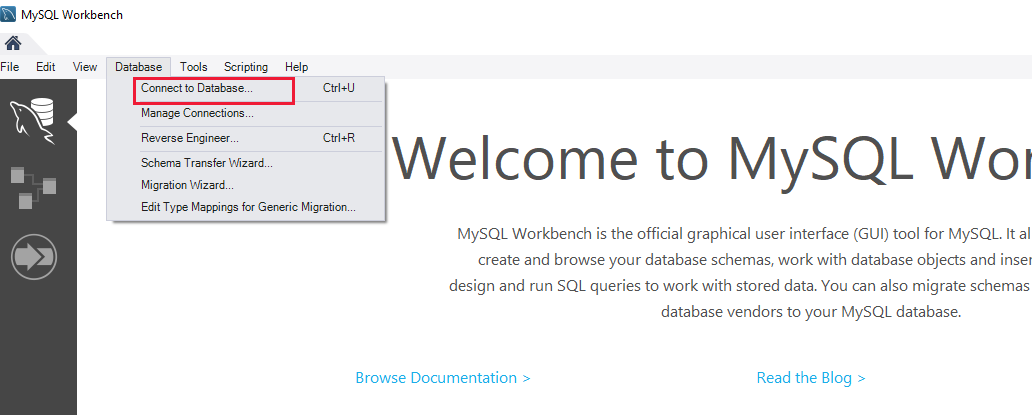Follow the Browse Documentation link
Viewport: 1032px width, 415px height.
point(443,378)
